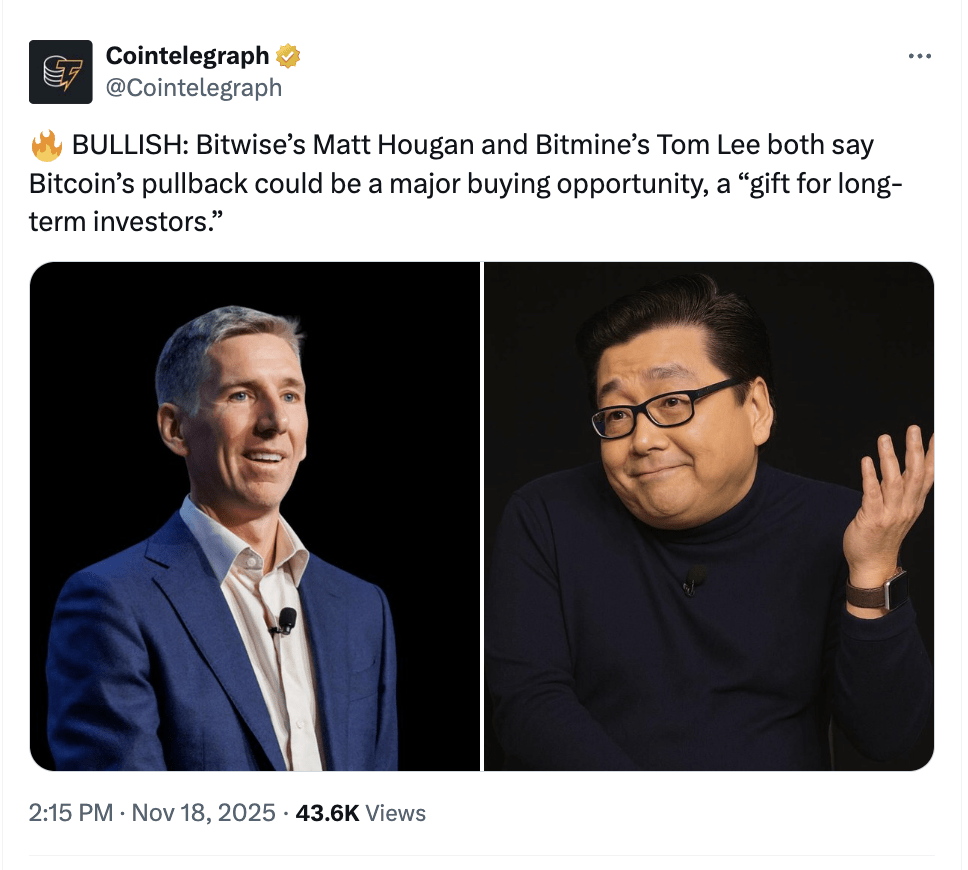Open the Cointelegraph profile avatar logo
This screenshot has width=968, height=870.
click(x=60, y=72)
